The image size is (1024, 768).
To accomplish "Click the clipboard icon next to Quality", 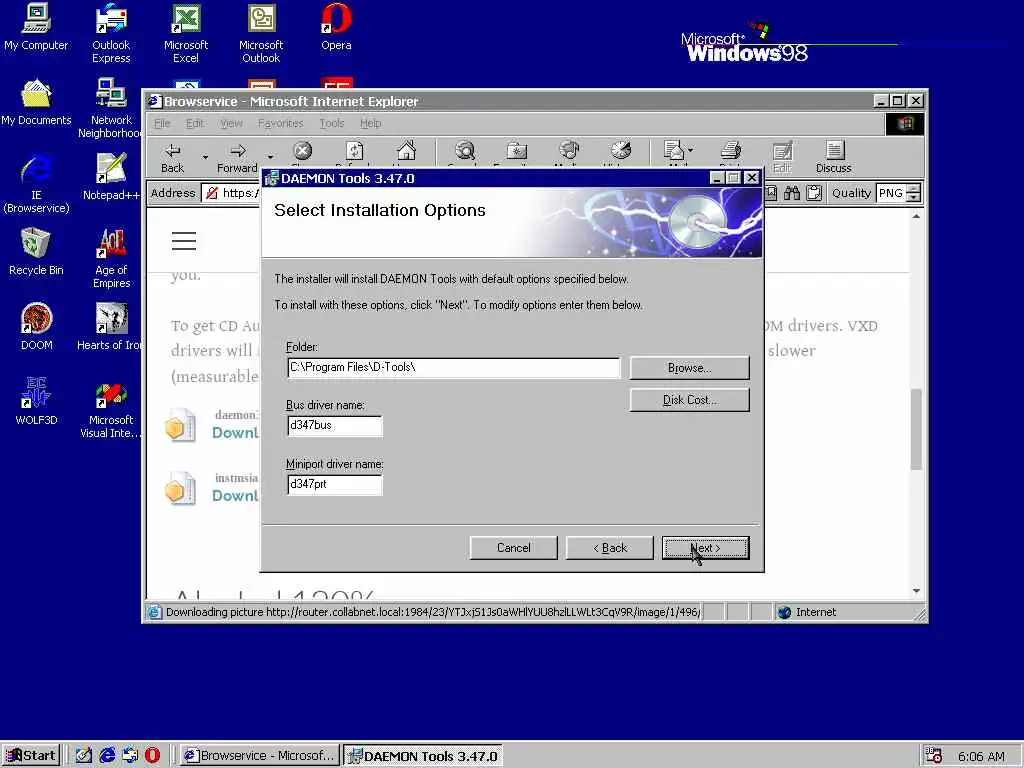I will click(x=814, y=193).
